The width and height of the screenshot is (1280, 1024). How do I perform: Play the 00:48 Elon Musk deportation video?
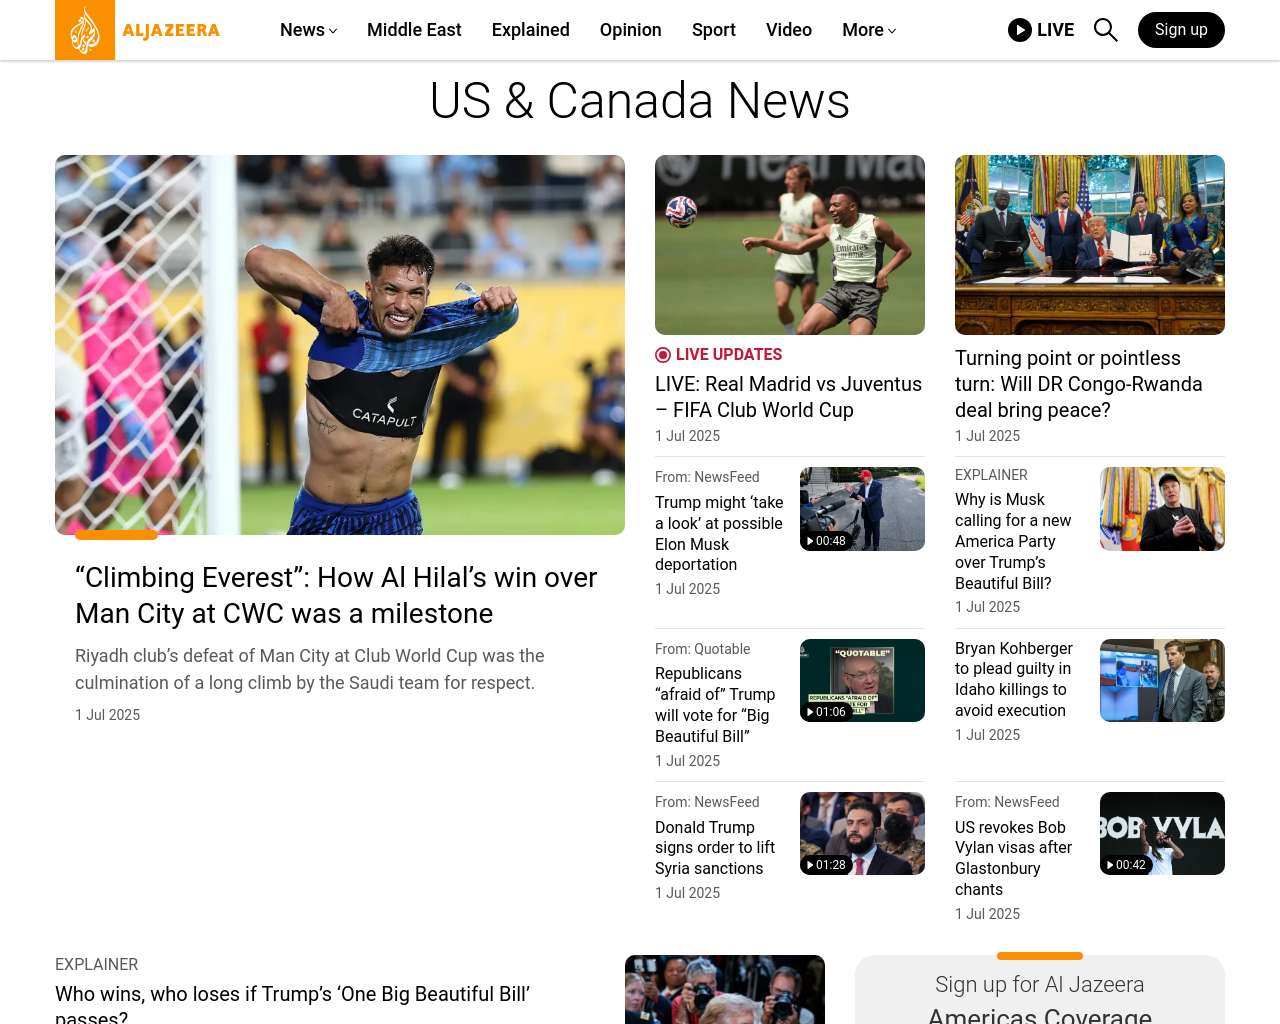[x=862, y=509]
